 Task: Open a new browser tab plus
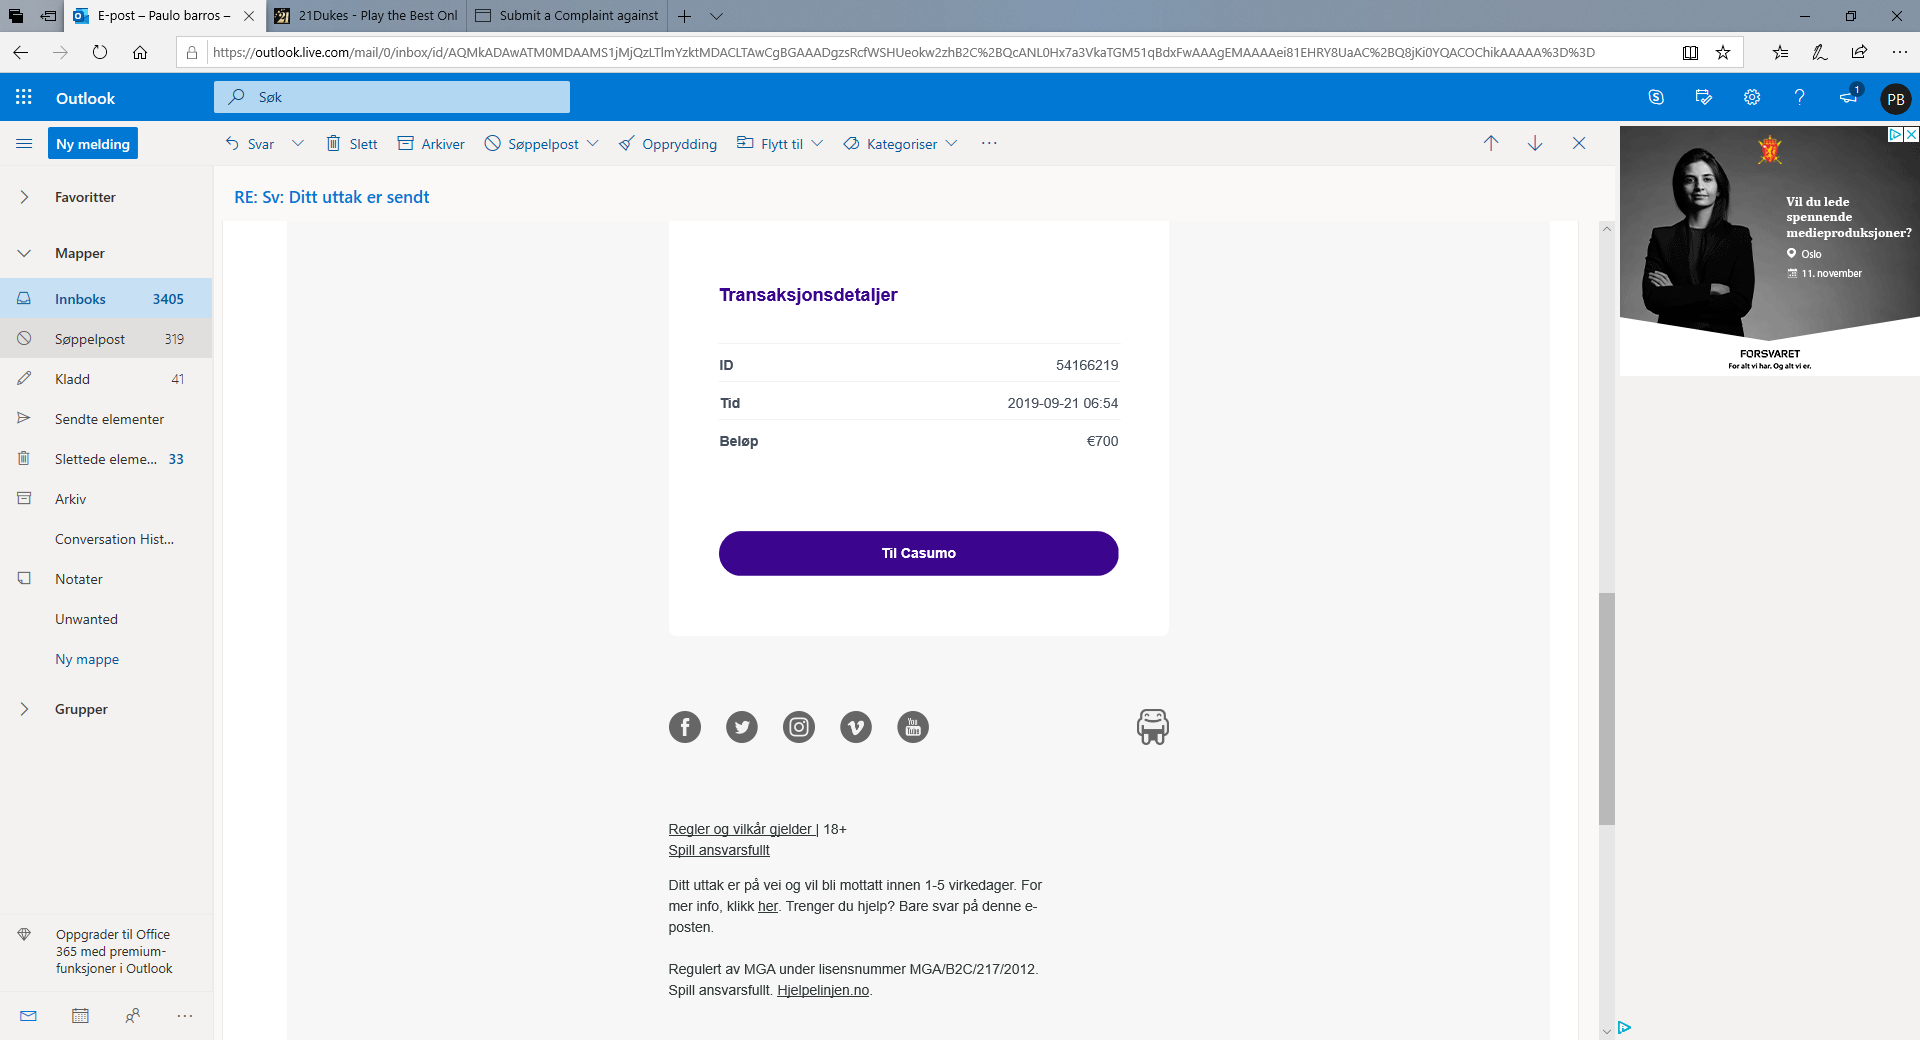click(684, 16)
